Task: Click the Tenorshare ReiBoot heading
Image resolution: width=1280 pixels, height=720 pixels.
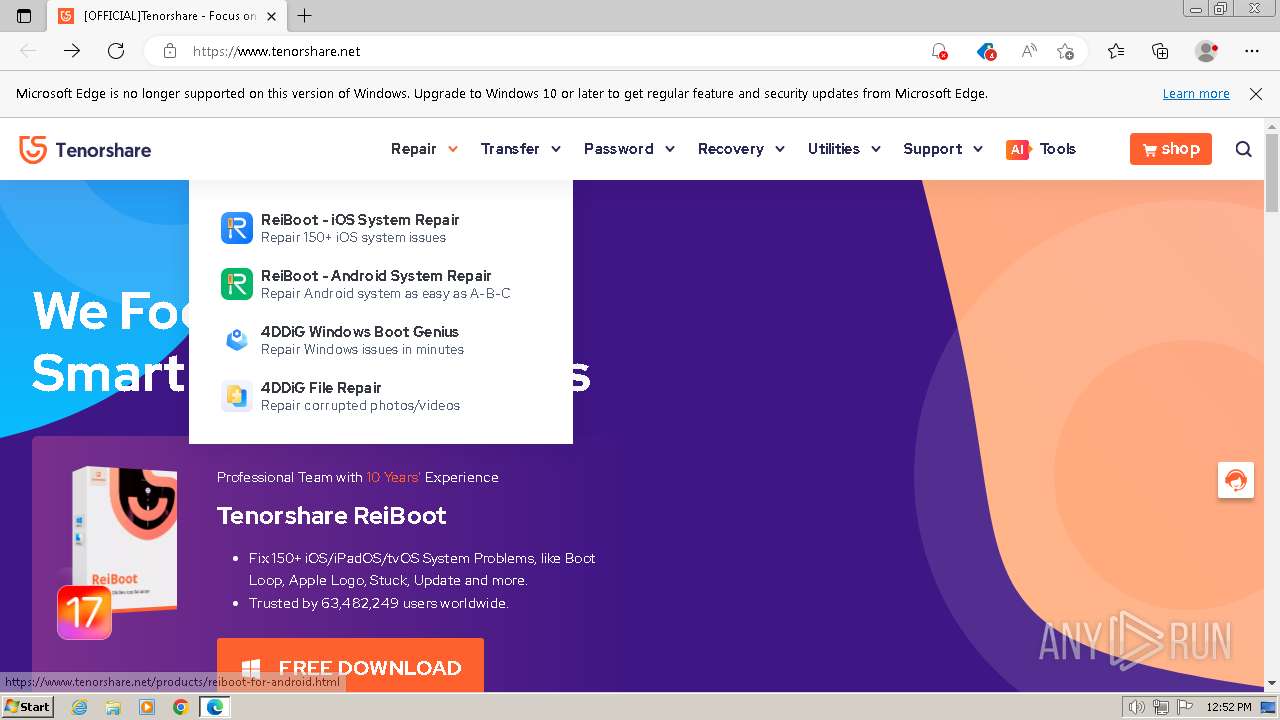Action: pos(331,516)
